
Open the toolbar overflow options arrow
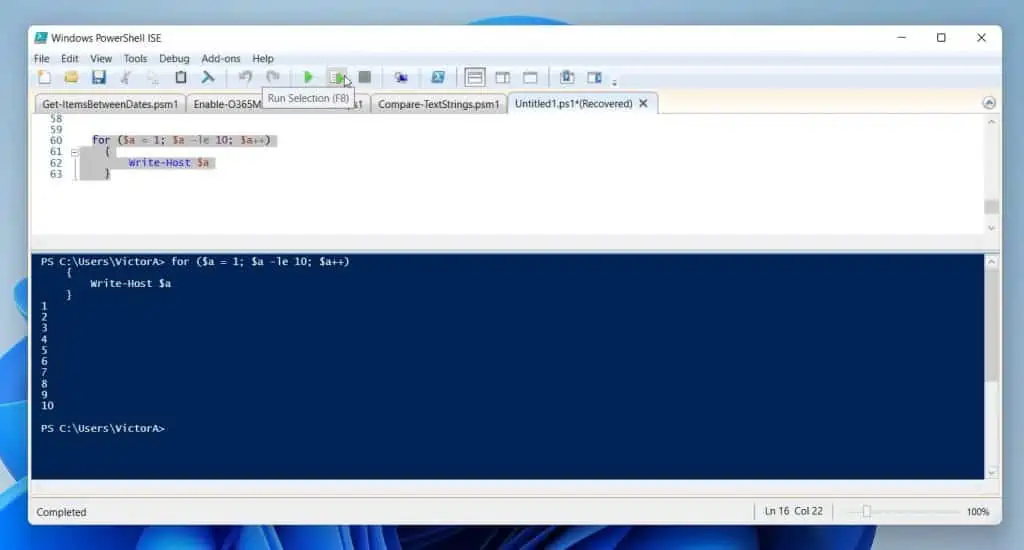[x=615, y=81]
